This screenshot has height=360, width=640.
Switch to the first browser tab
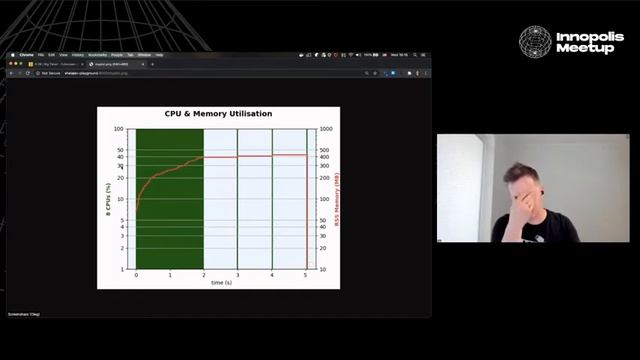(55, 64)
